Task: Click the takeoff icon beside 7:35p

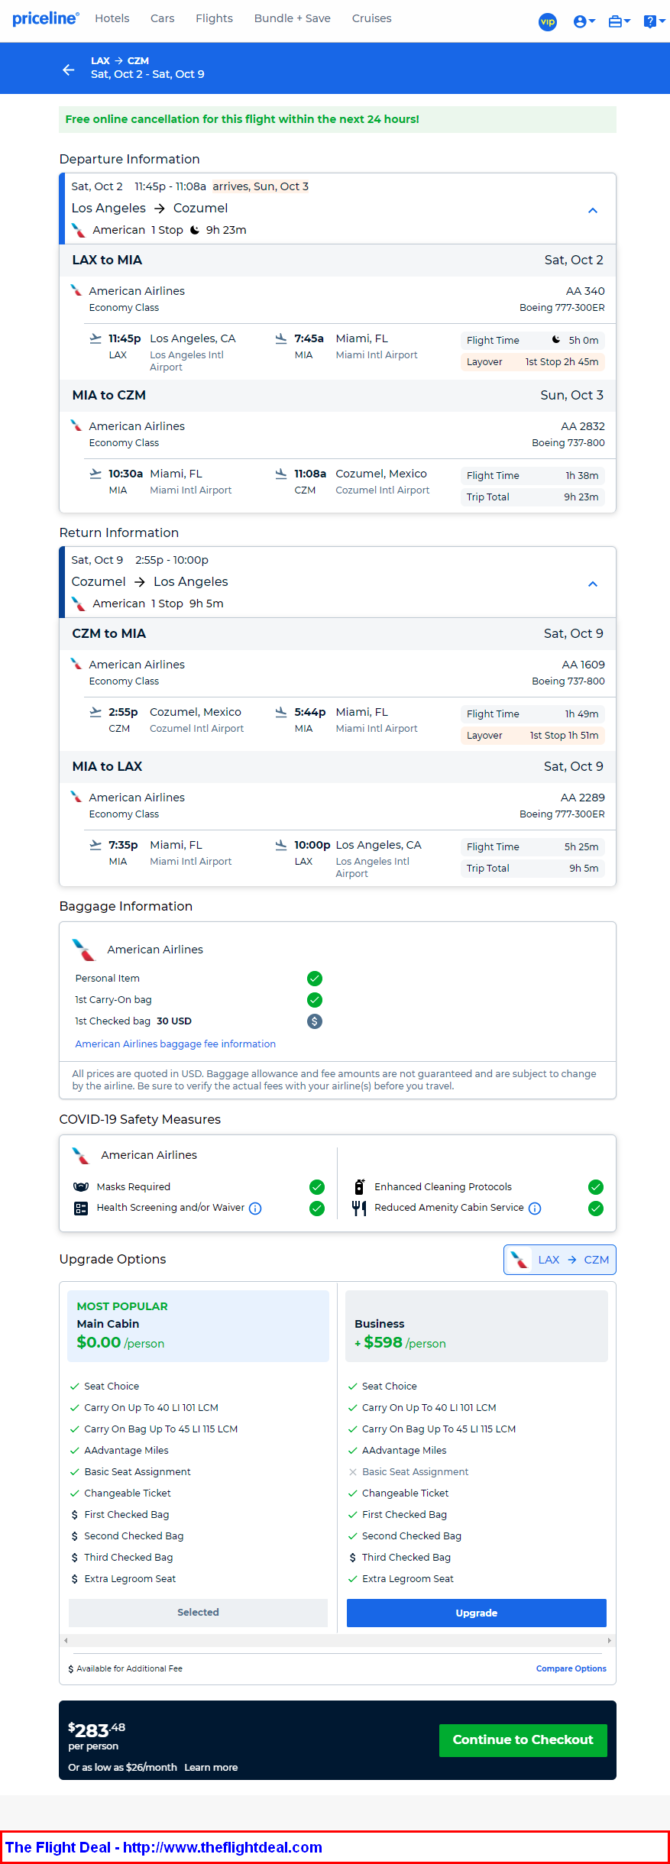Action: (96, 845)
